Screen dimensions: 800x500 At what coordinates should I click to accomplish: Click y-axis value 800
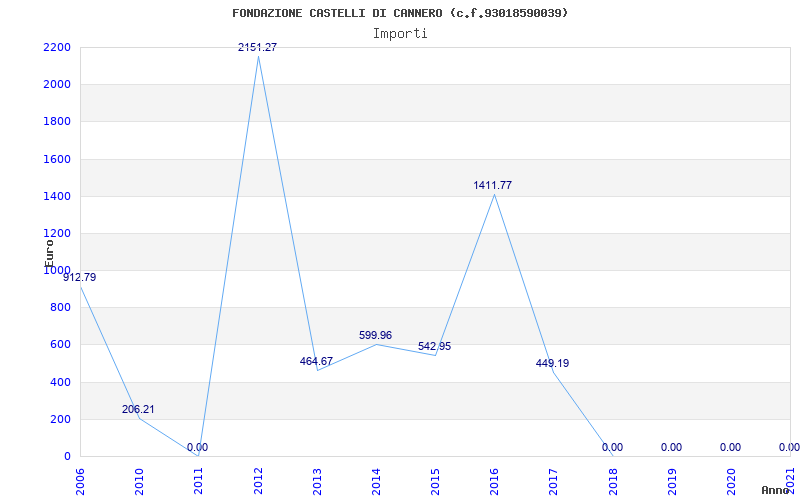pyautogui.click(x=61, y=308)
